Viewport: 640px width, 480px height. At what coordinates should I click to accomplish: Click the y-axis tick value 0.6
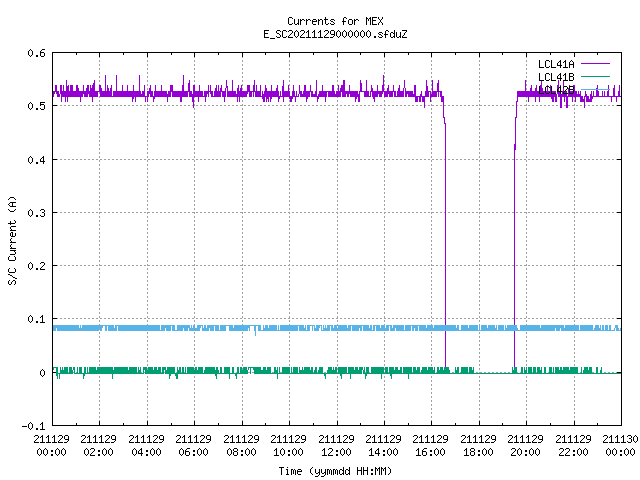click(x=36, y=53)
